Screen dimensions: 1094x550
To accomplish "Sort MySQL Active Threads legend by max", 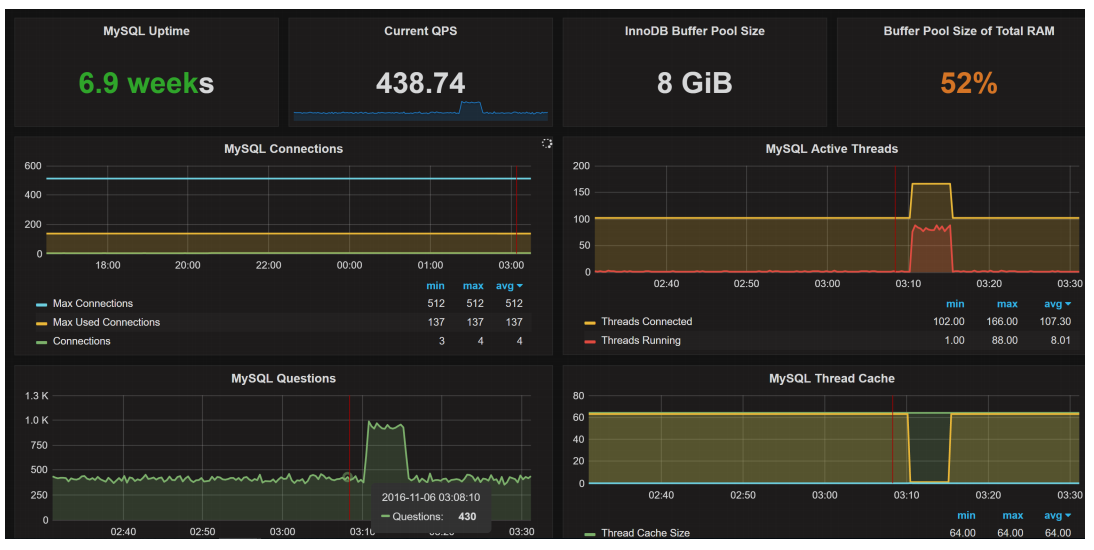I will tap(1006, 304).
